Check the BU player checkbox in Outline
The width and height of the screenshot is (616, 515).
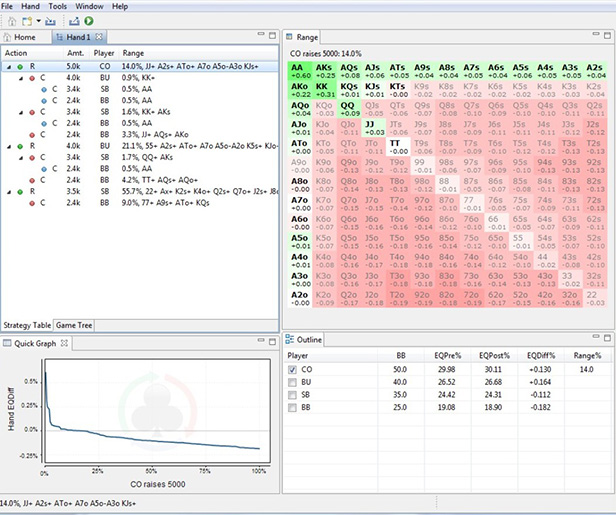(292, 381)
